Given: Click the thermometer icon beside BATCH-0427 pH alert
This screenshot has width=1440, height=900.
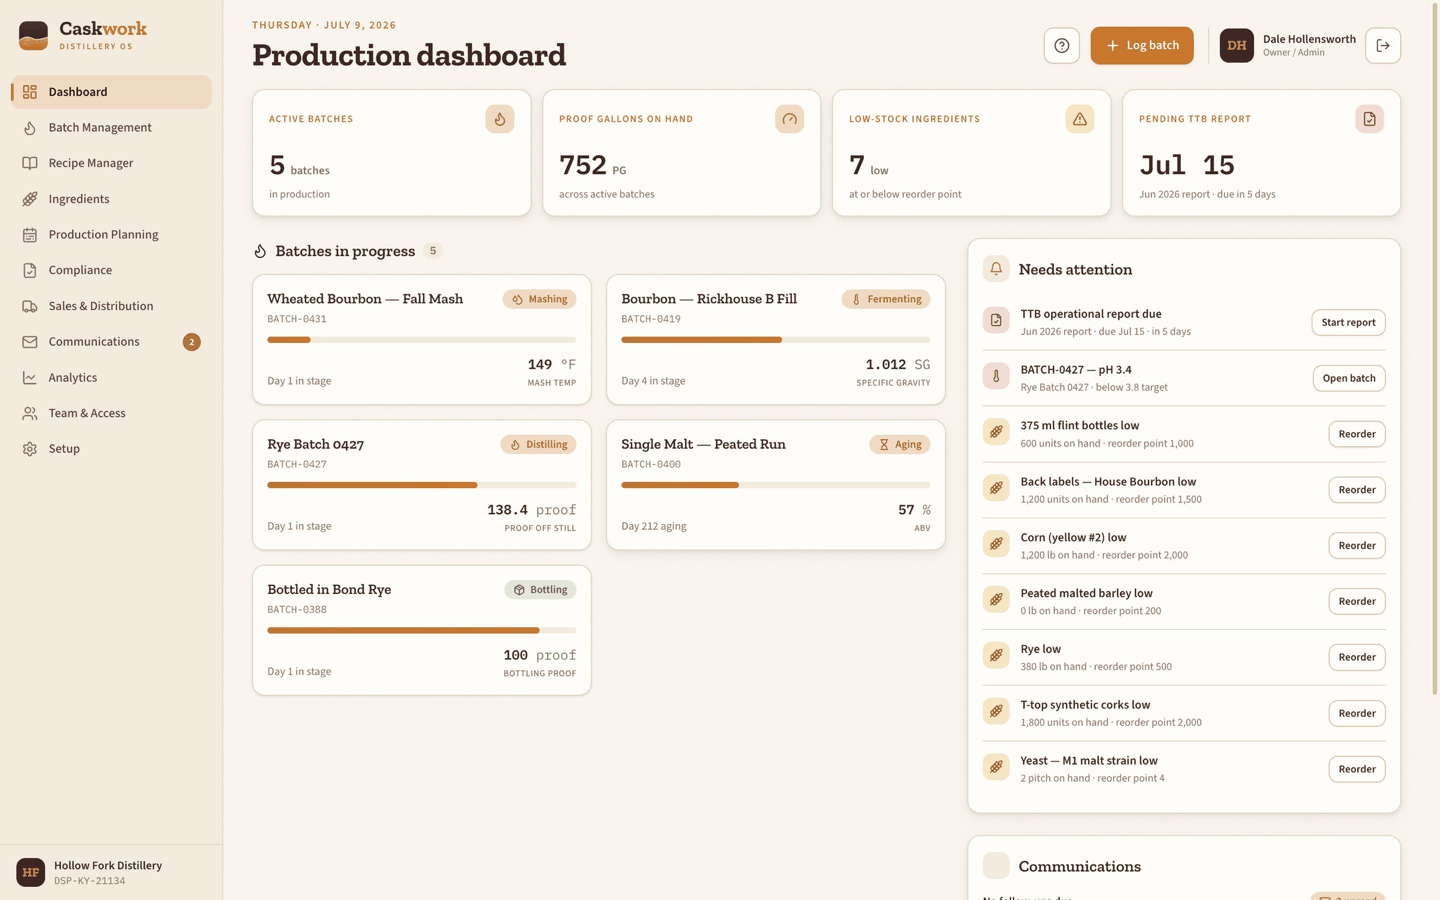Looking at the screenshot, I should (996, 376).
